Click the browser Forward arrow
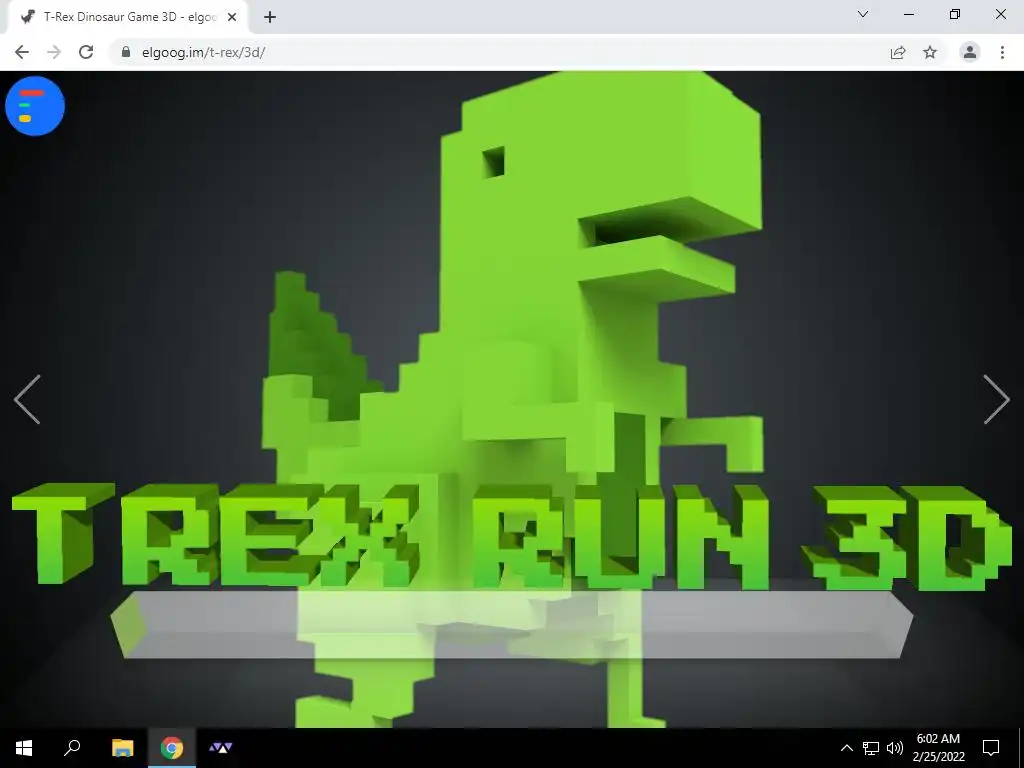 54,52
